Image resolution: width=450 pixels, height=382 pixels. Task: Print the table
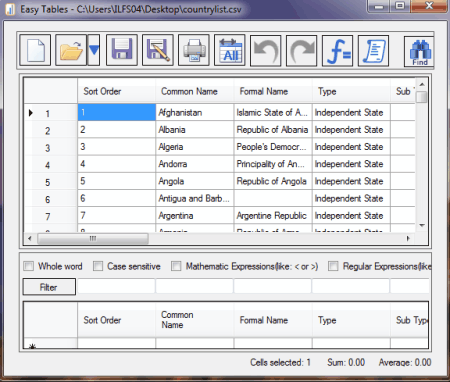pyautogui.click(x=194, y=50)
